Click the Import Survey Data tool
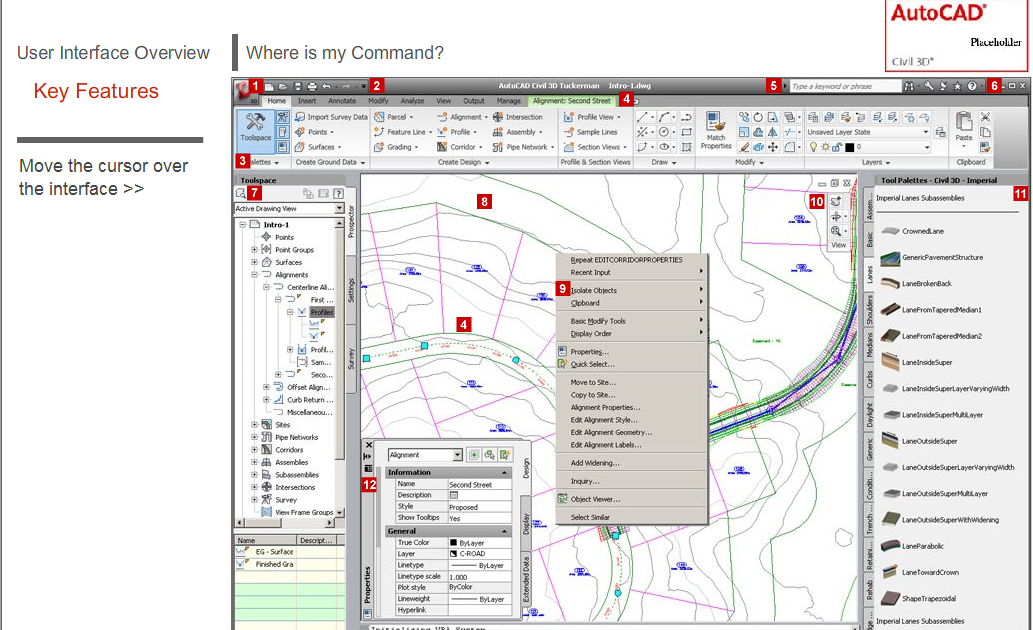1033x630 pixels. (x=331, y=117)
